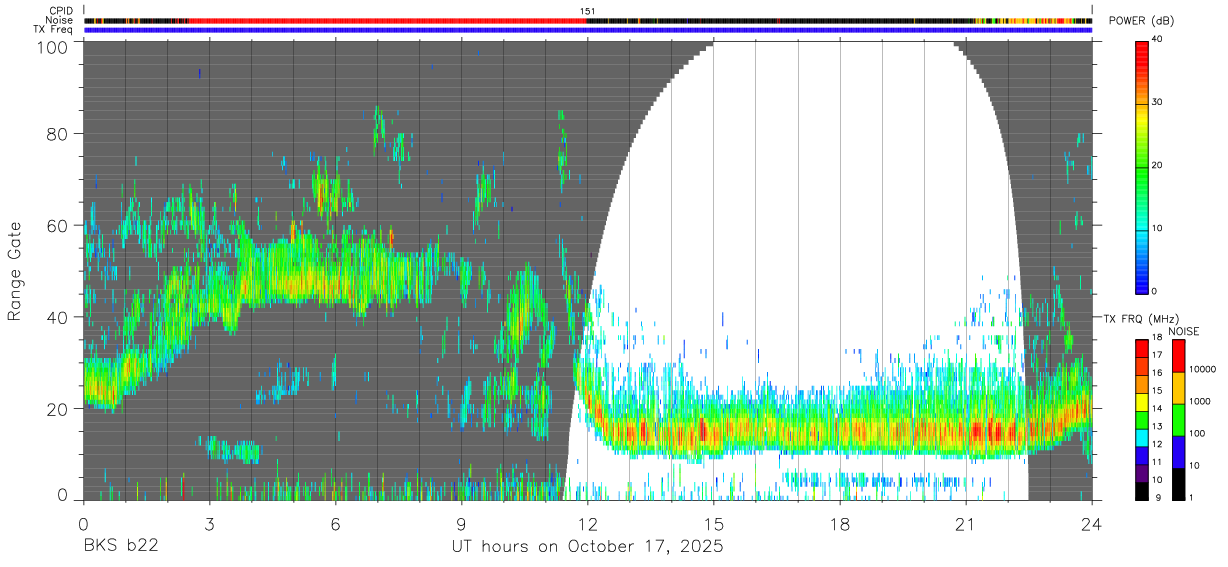1228x567 pixels.
Task: Click the 40 tick on Range Gate axis
Action: coord(59,317)
